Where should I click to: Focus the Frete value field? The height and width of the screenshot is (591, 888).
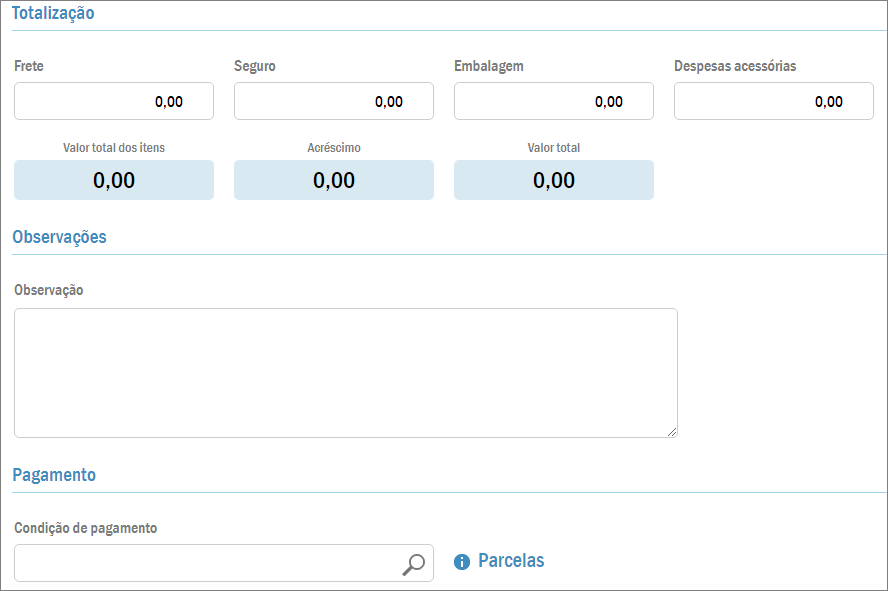coord(114,101)
